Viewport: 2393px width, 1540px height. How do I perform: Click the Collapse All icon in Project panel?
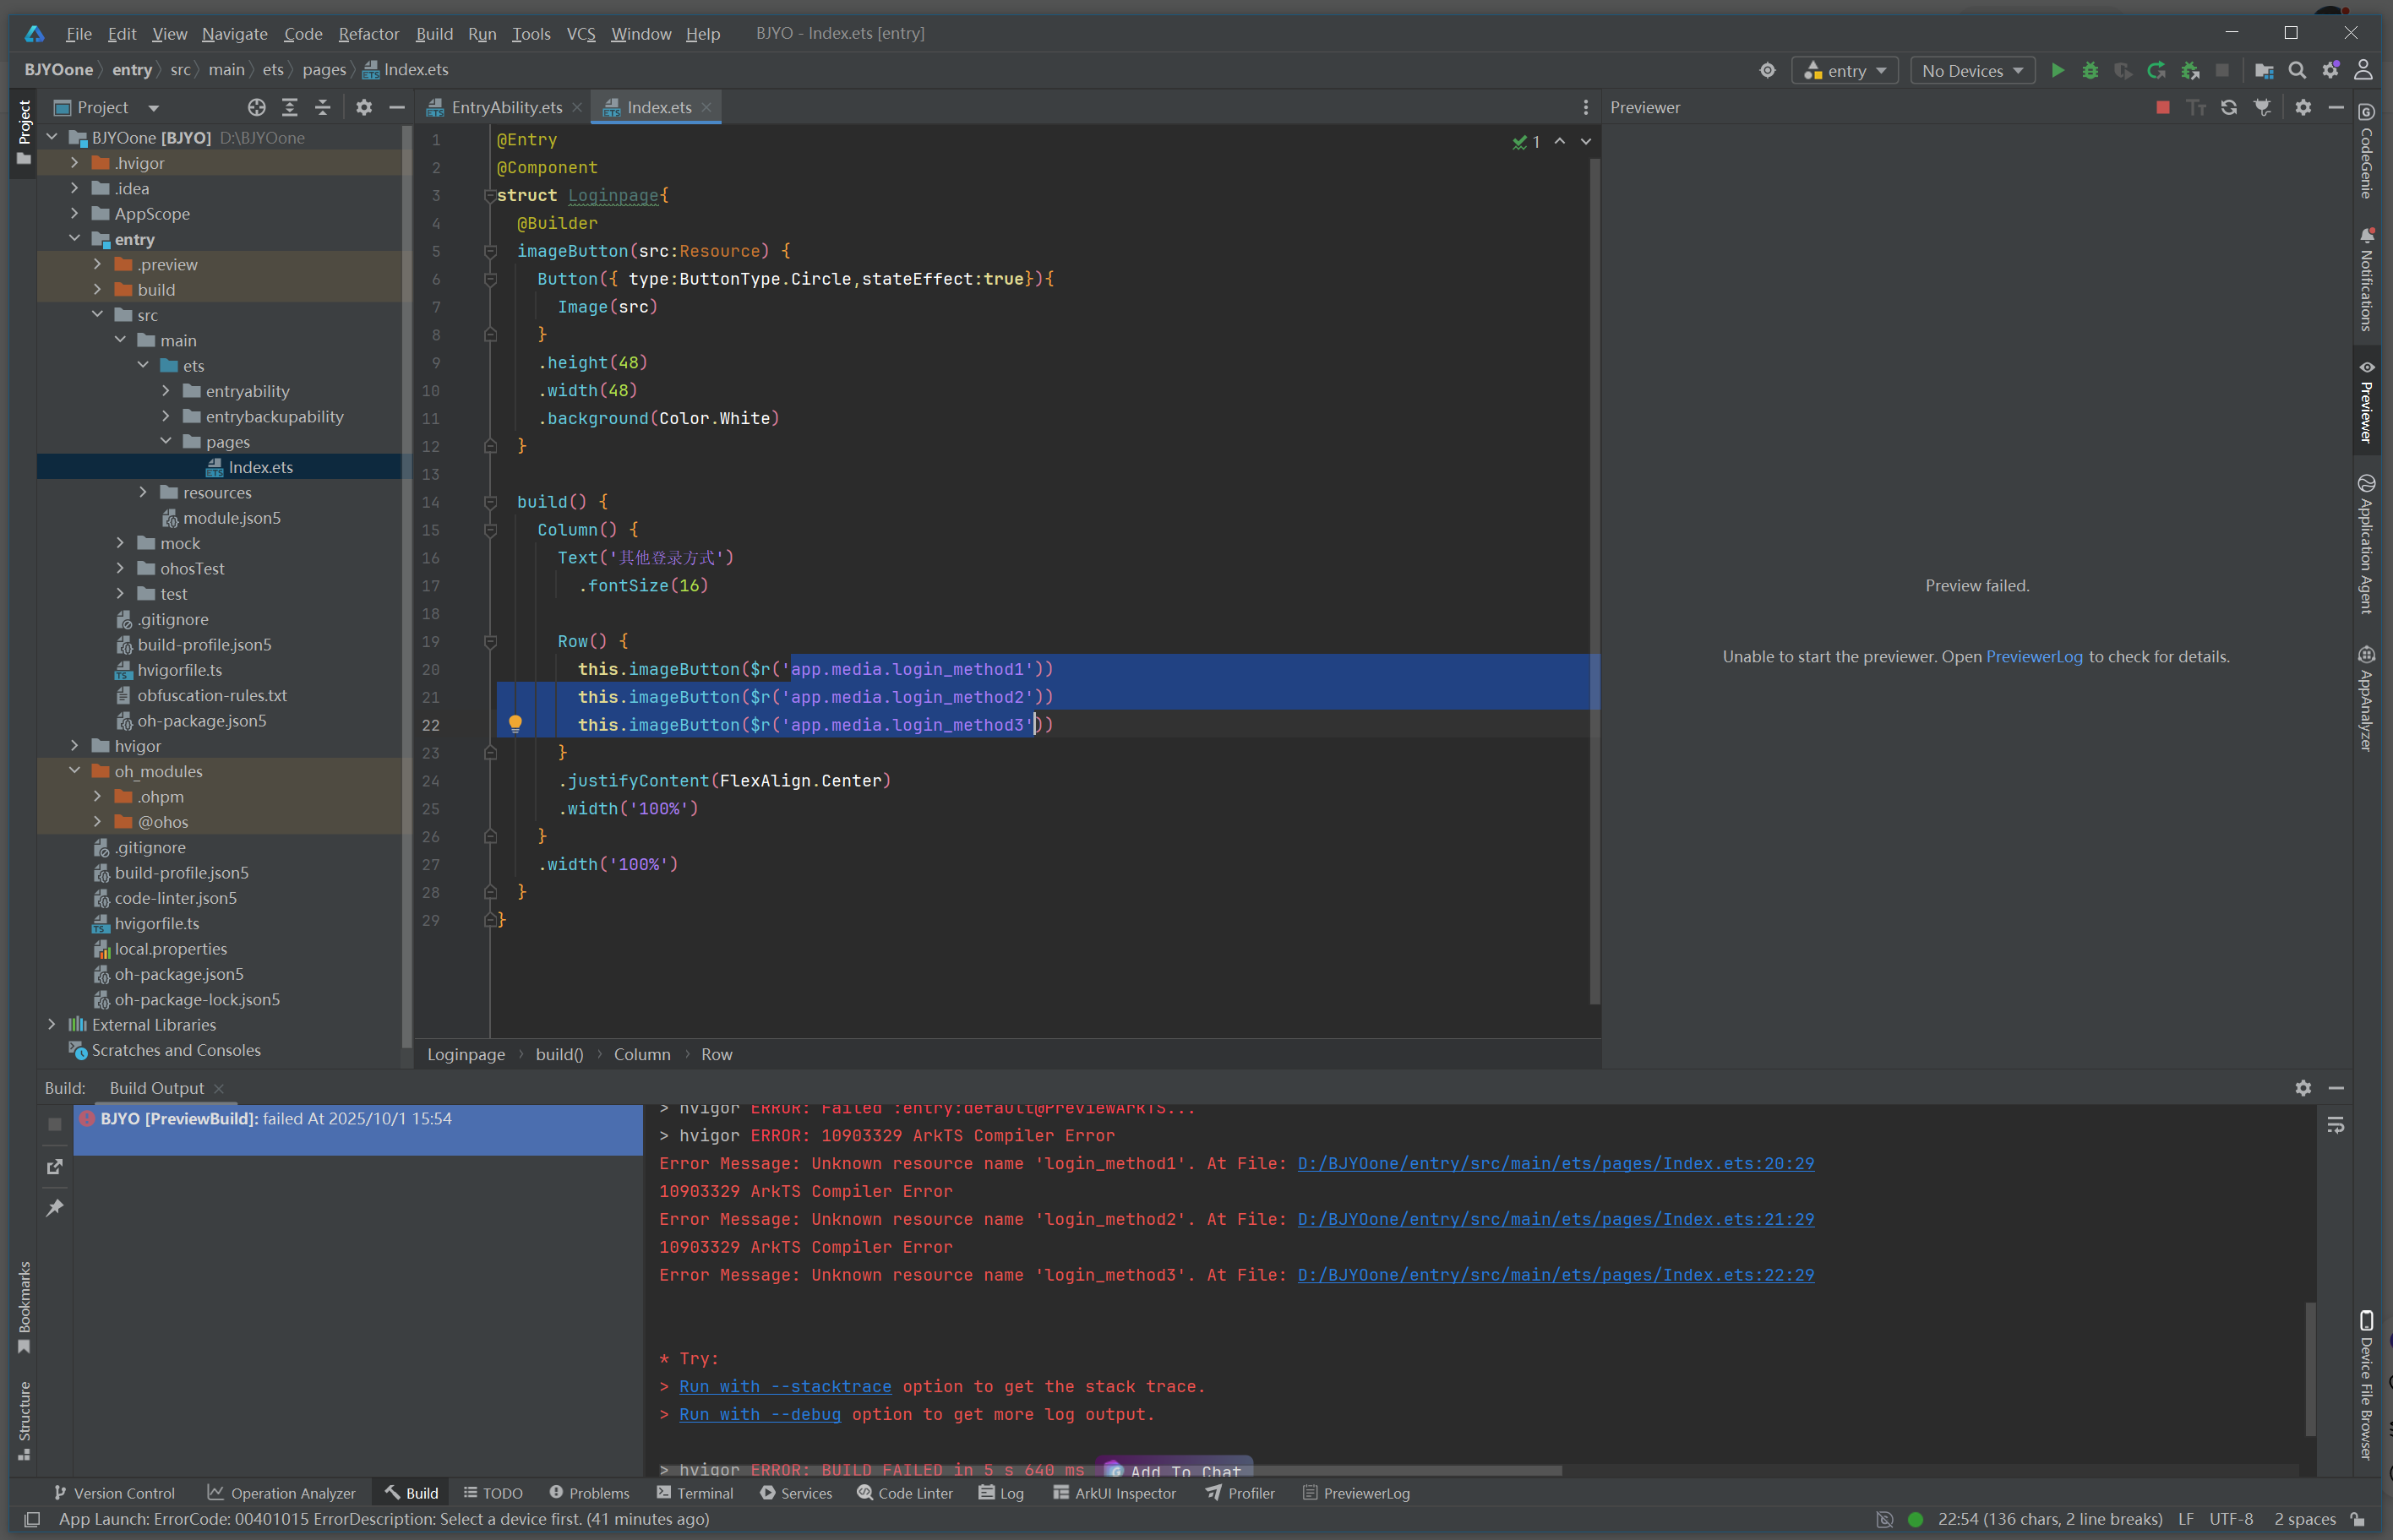click(323, 108)
